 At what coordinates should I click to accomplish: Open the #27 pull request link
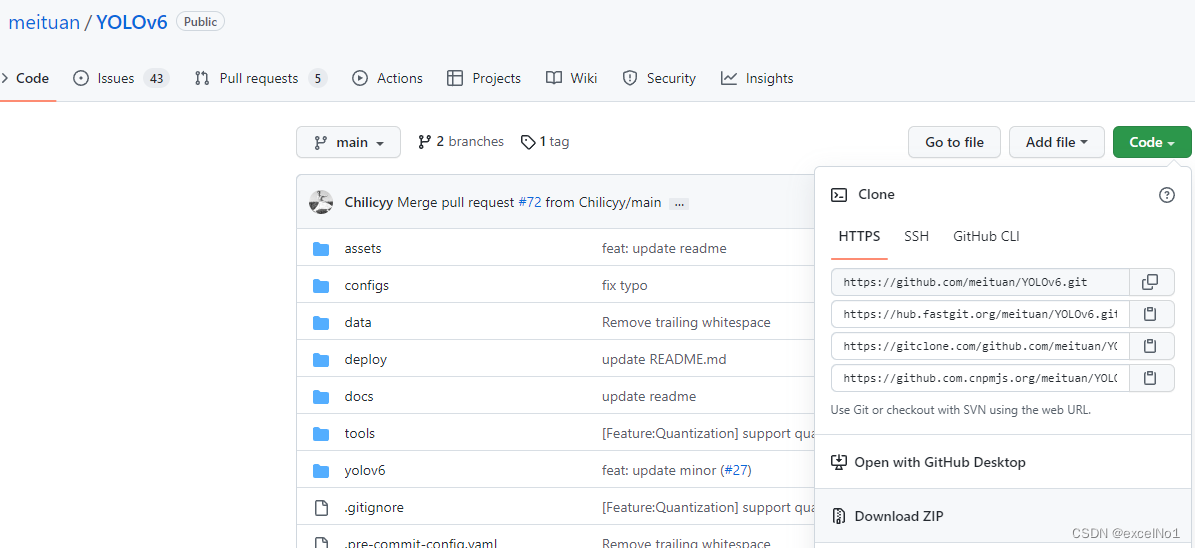click(736, 470)
